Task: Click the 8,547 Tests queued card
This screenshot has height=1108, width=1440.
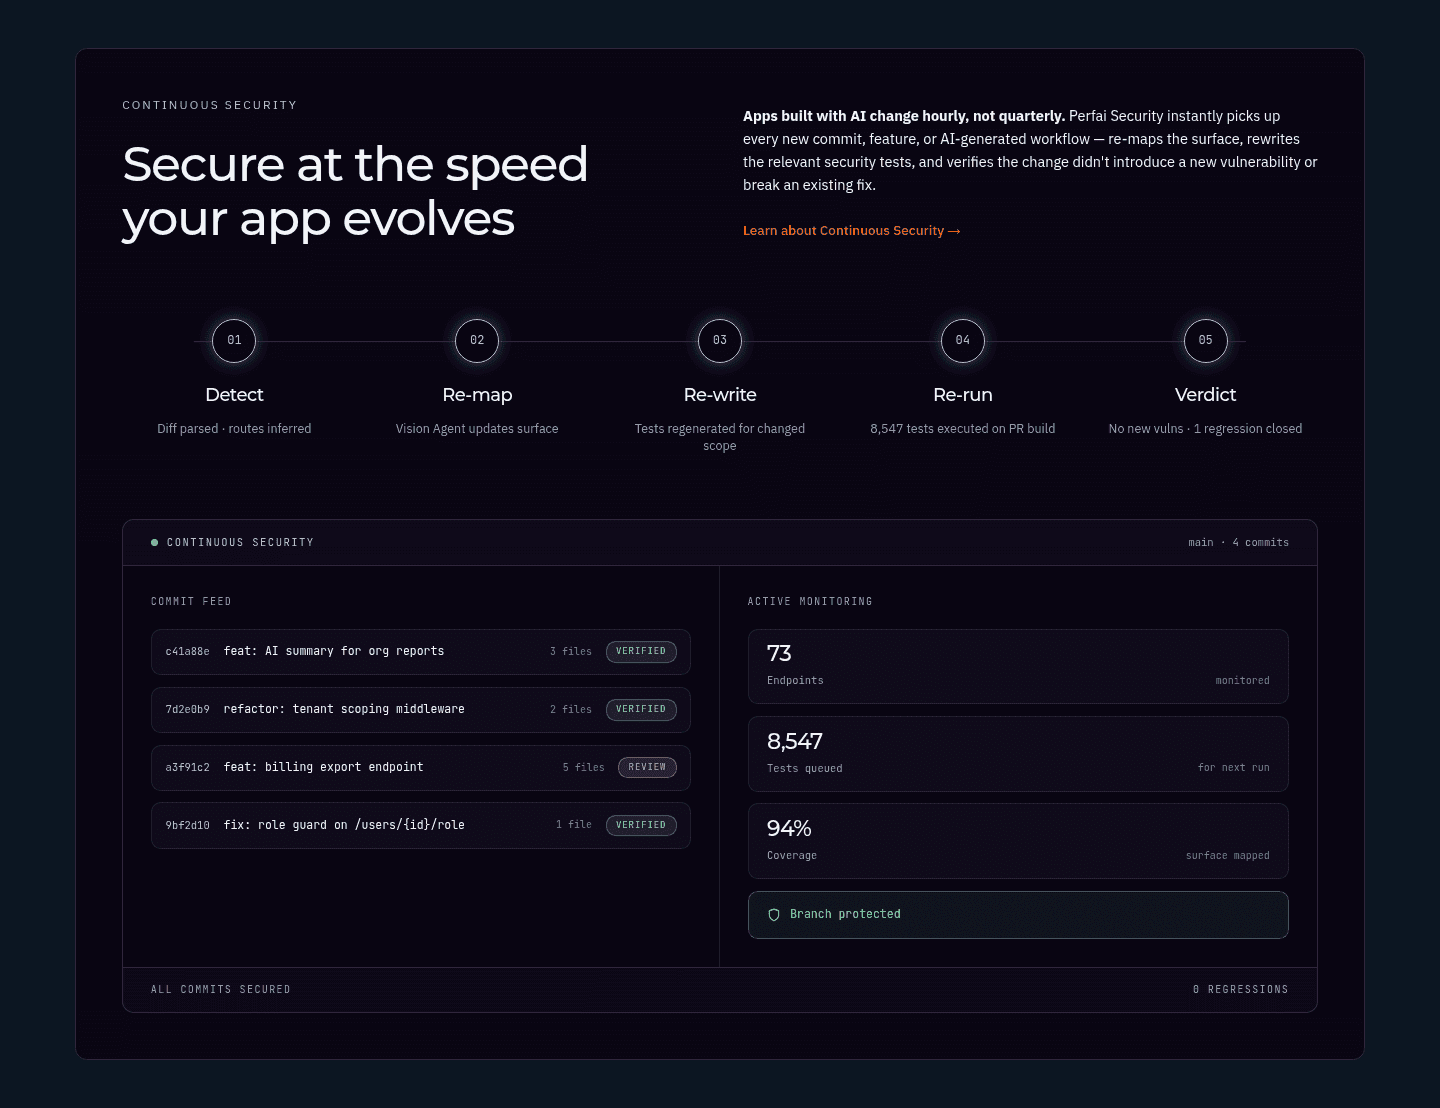Action: (x=1018, y=754)
